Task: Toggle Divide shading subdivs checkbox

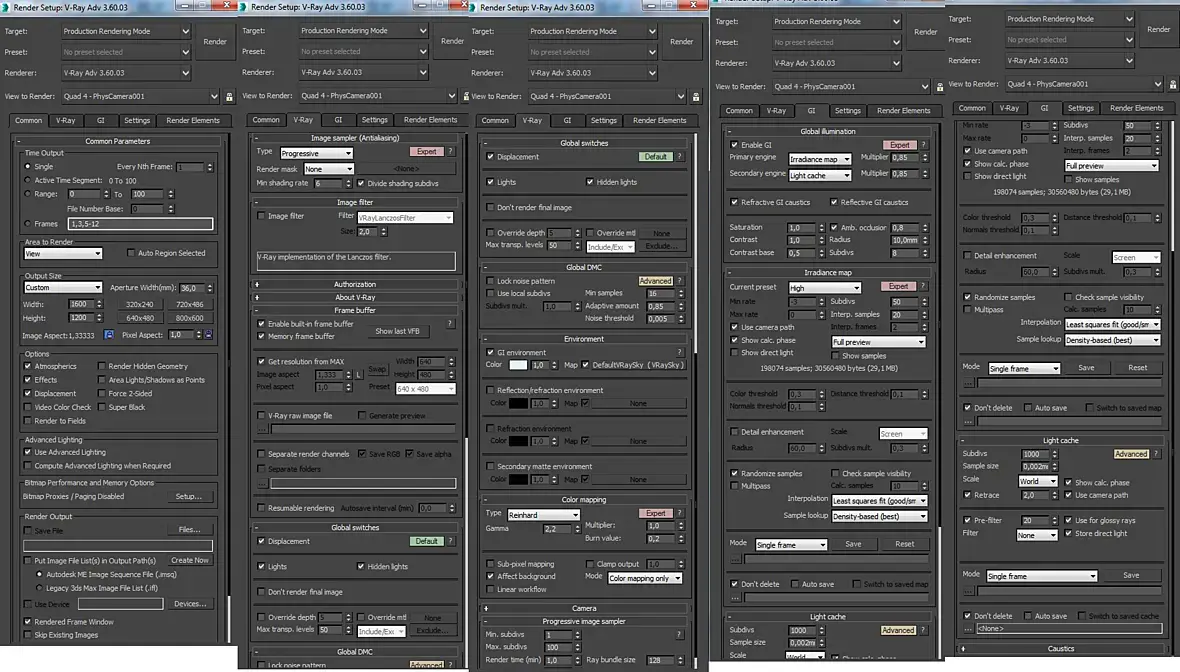Action: (361, 183)
